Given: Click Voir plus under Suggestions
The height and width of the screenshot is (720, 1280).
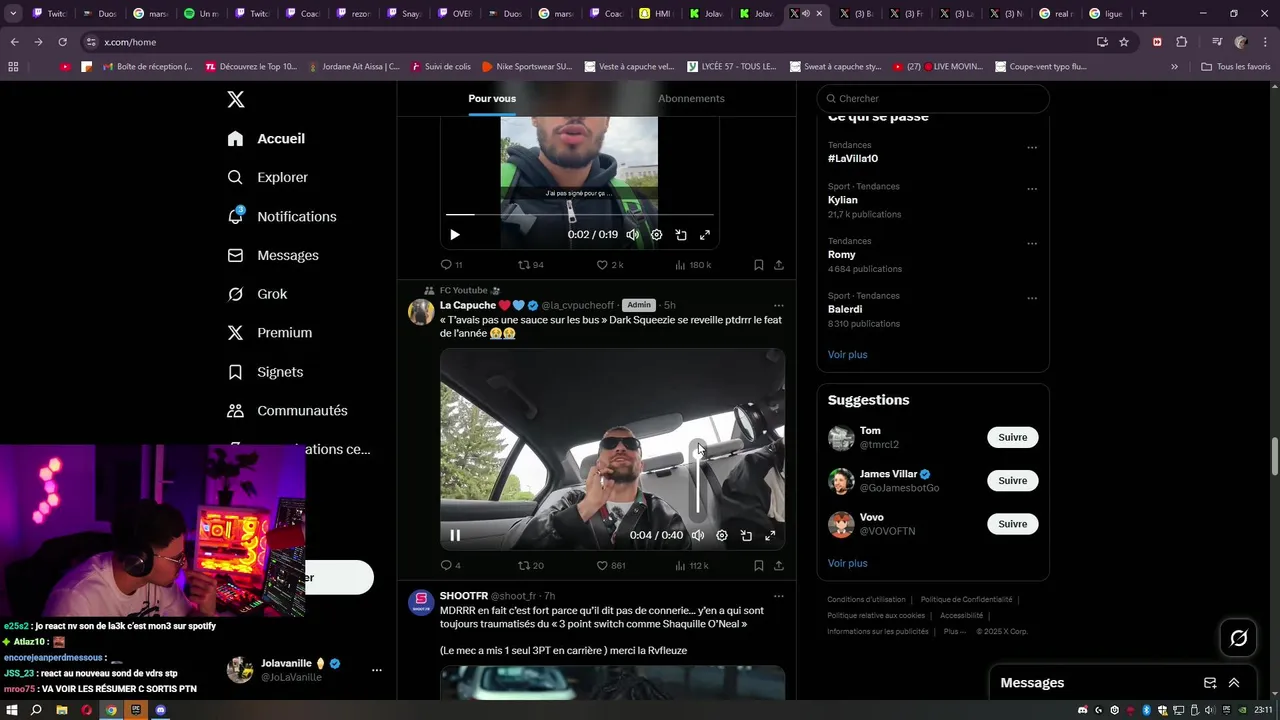Looking at the screenshot, I should pyautogui.click(x=847, y=564).
